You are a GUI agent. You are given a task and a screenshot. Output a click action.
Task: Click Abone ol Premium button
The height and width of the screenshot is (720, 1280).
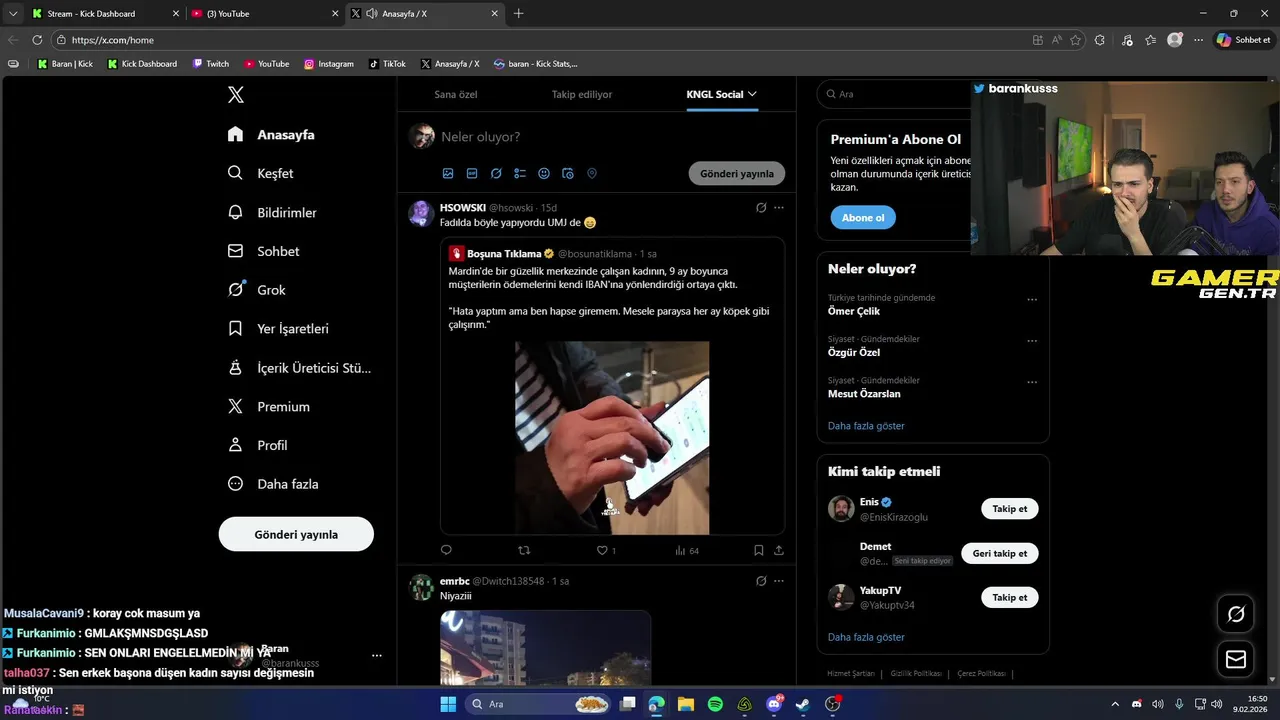pos(863,217)
